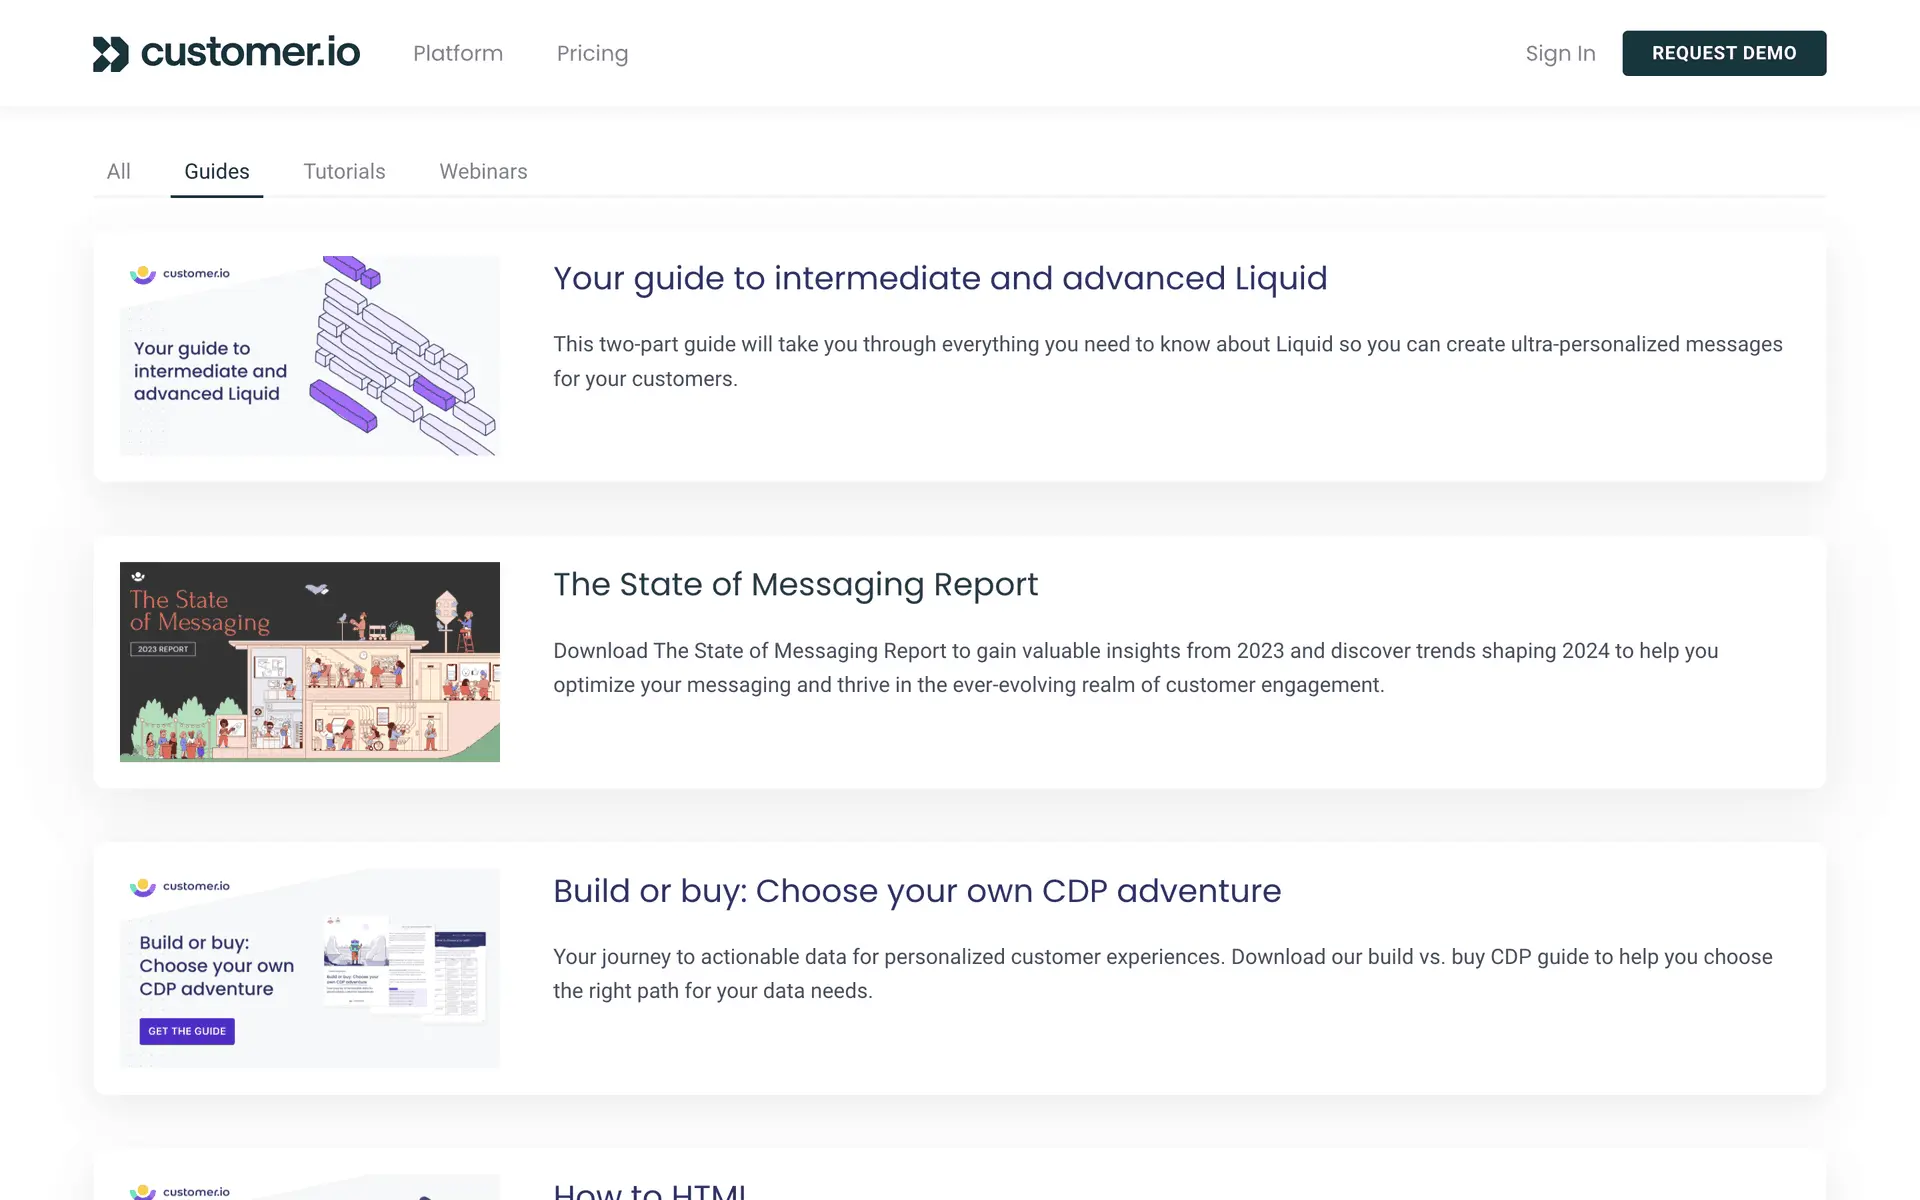This screenshot has width=1920, height=1200.
Task: Select the Guides tab
Action: pyautogui.click(x=217, y=171)
